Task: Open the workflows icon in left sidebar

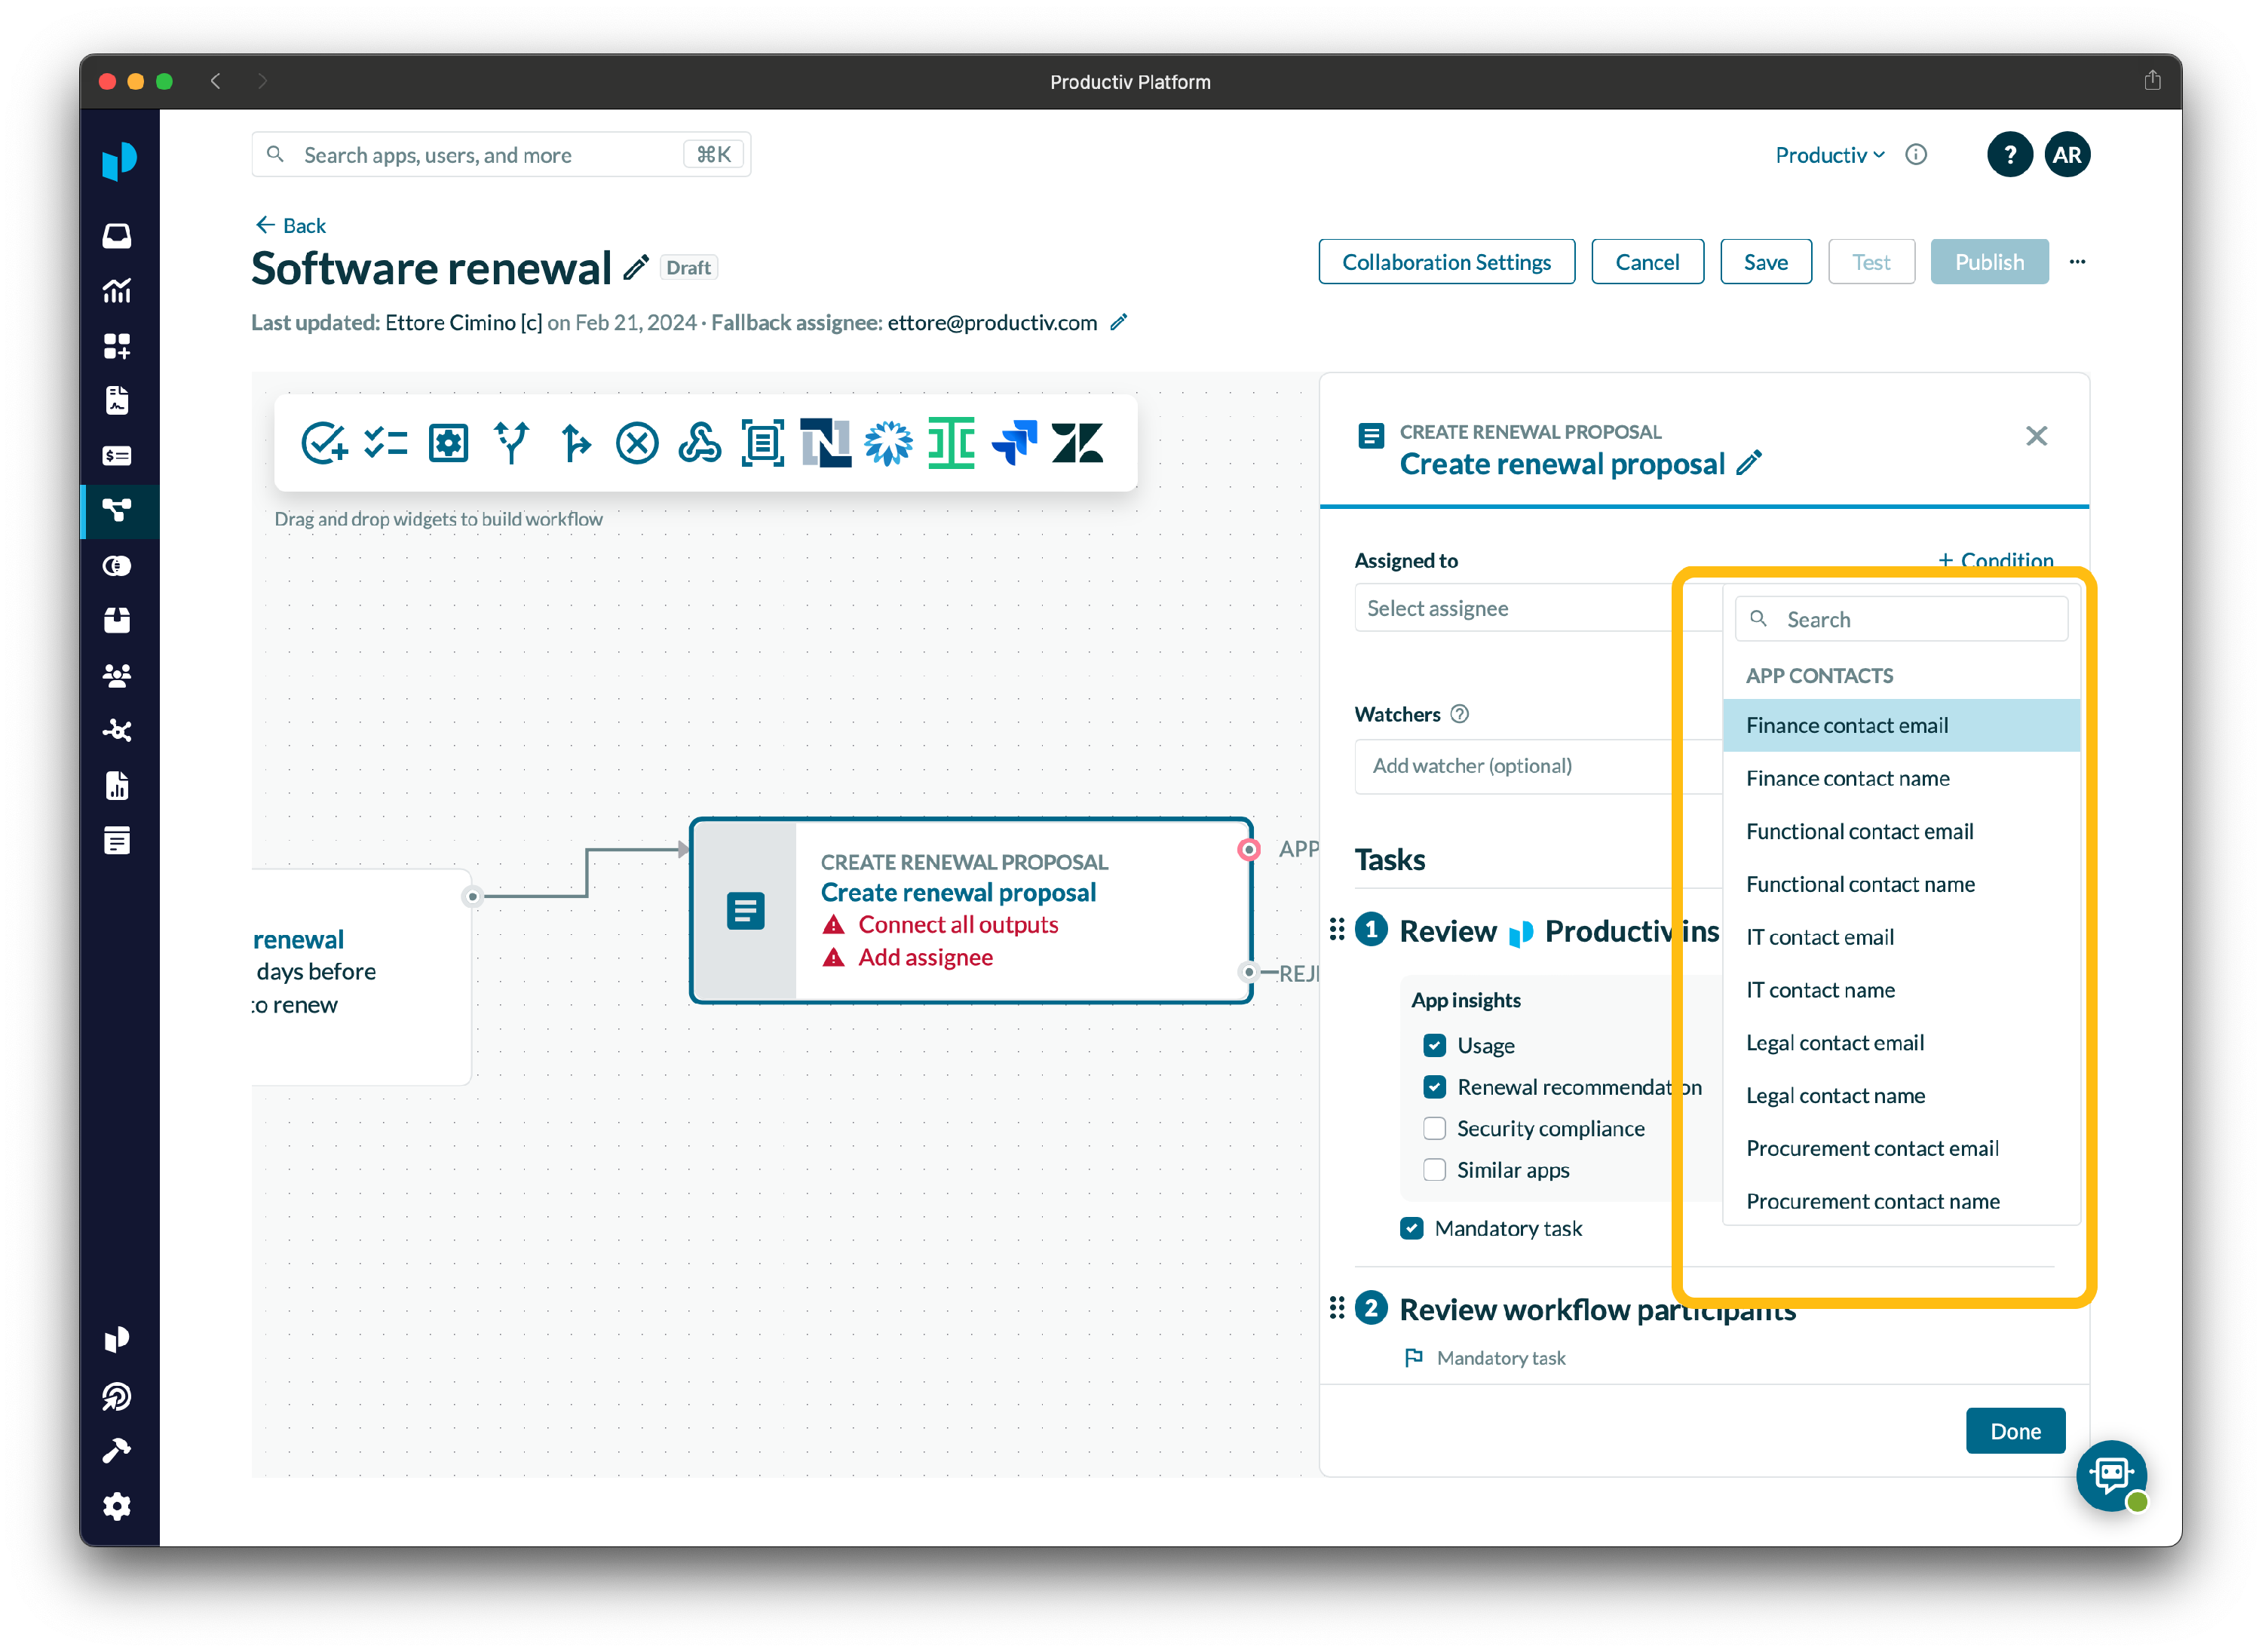Action: pyautogui.click(x=118, y=511)
